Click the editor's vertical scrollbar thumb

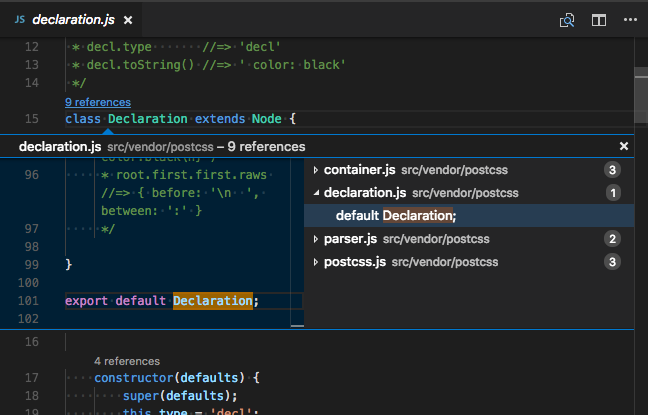pyautogui.click(x=640, y=96)
